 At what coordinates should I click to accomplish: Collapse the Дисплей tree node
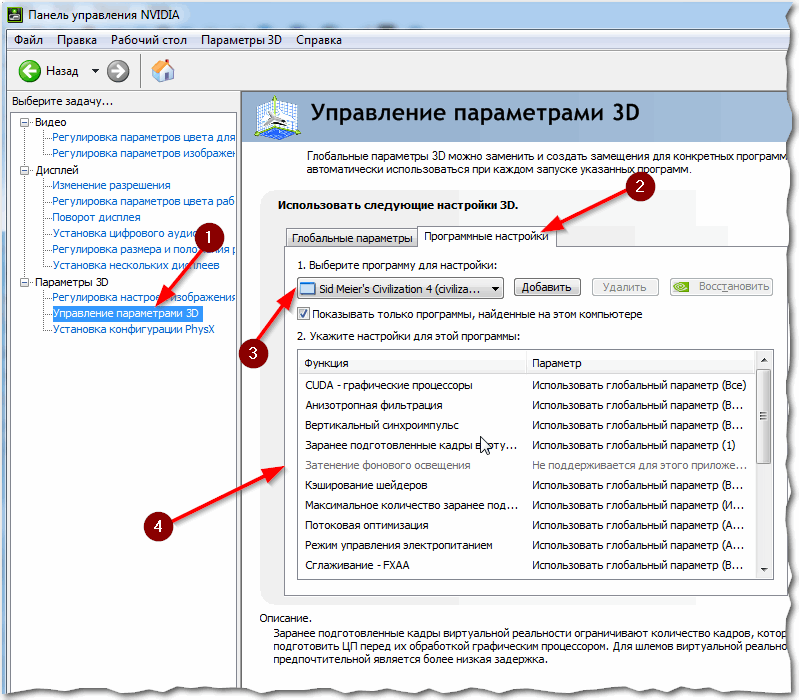pyautogui.click(x=24, y=170)
